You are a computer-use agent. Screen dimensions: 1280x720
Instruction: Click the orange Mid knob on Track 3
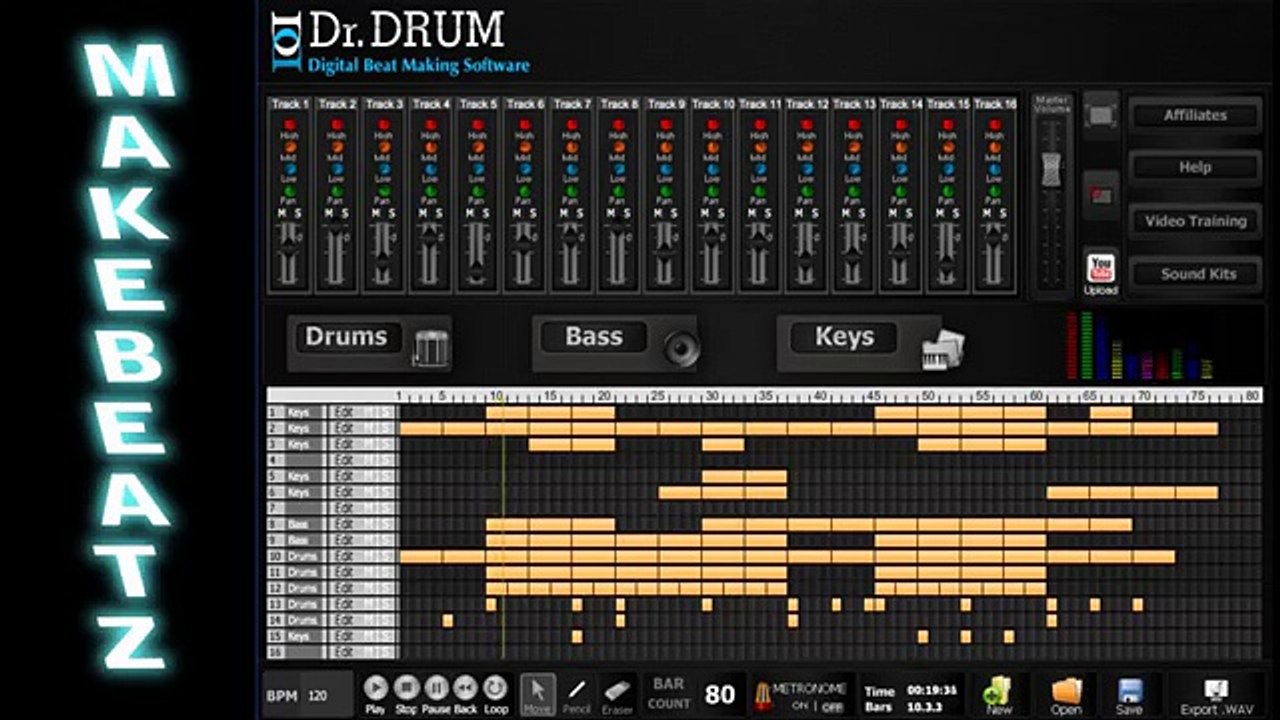pyautogui.click(x=384, y=147)
